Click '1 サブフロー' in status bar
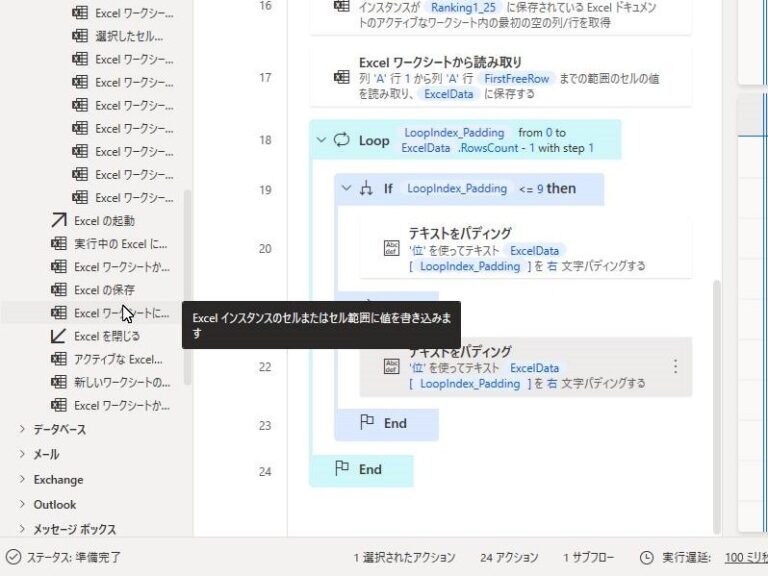The image size is (768, 576). 588,557
